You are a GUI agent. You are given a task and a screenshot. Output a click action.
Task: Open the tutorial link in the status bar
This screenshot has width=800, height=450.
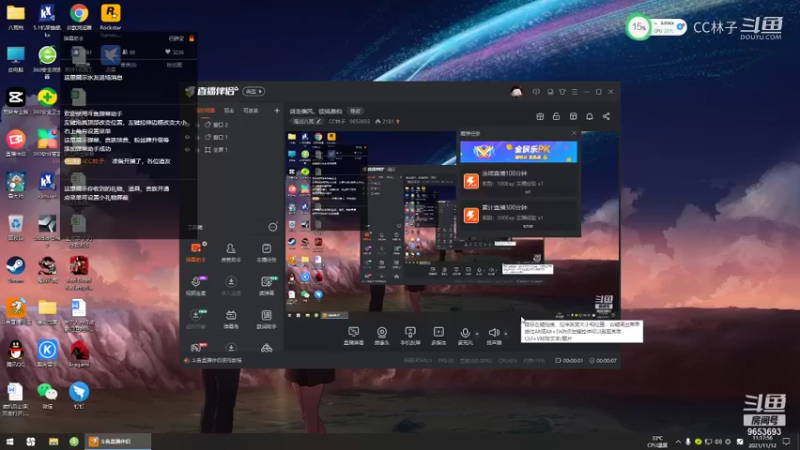[213, 360]
